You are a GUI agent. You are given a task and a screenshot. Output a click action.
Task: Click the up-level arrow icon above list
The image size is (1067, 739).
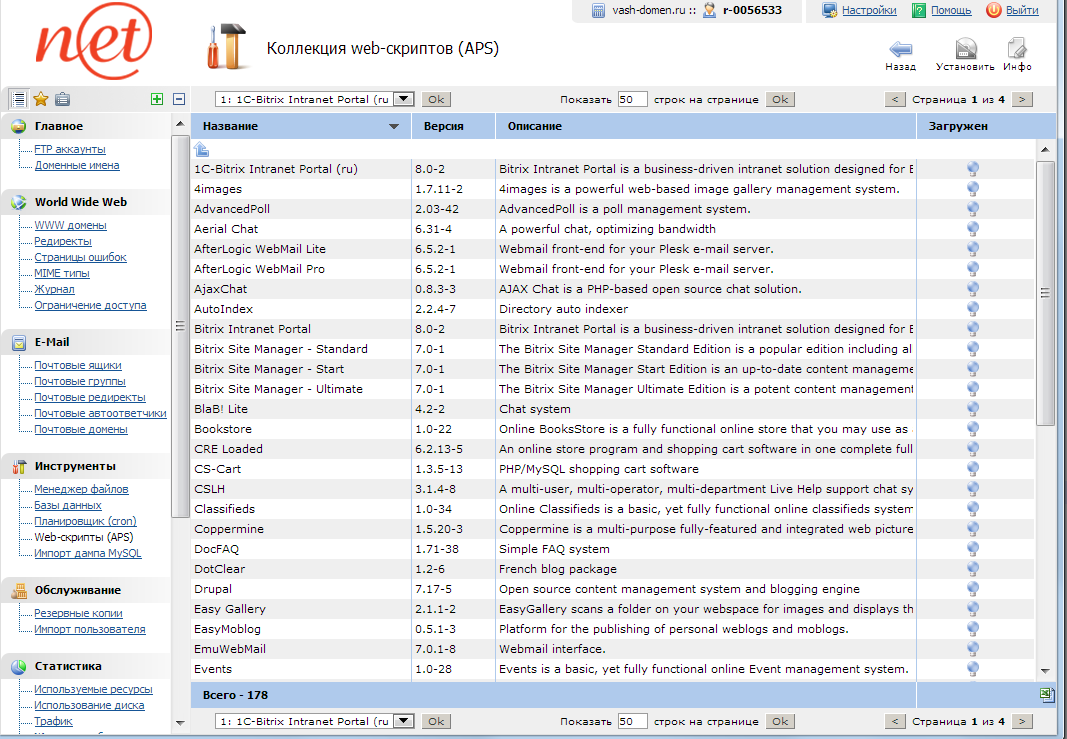point(201,149)
